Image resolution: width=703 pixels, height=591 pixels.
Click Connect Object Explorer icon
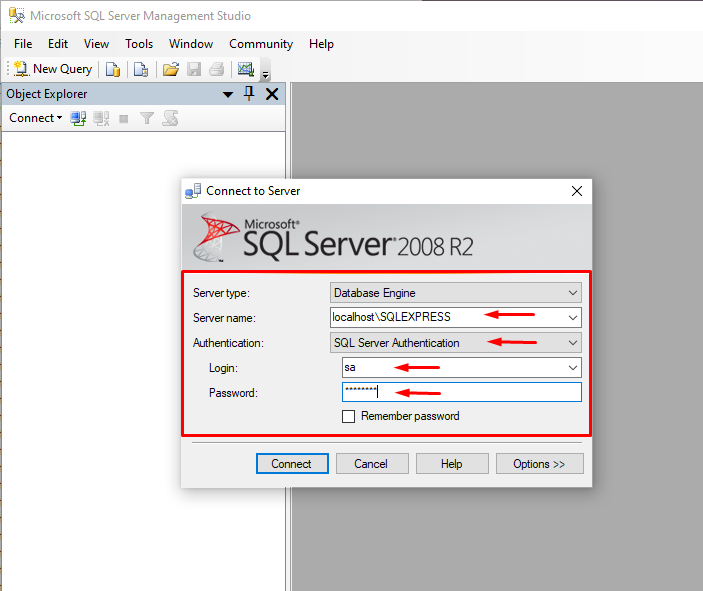[x=78, y=118]
